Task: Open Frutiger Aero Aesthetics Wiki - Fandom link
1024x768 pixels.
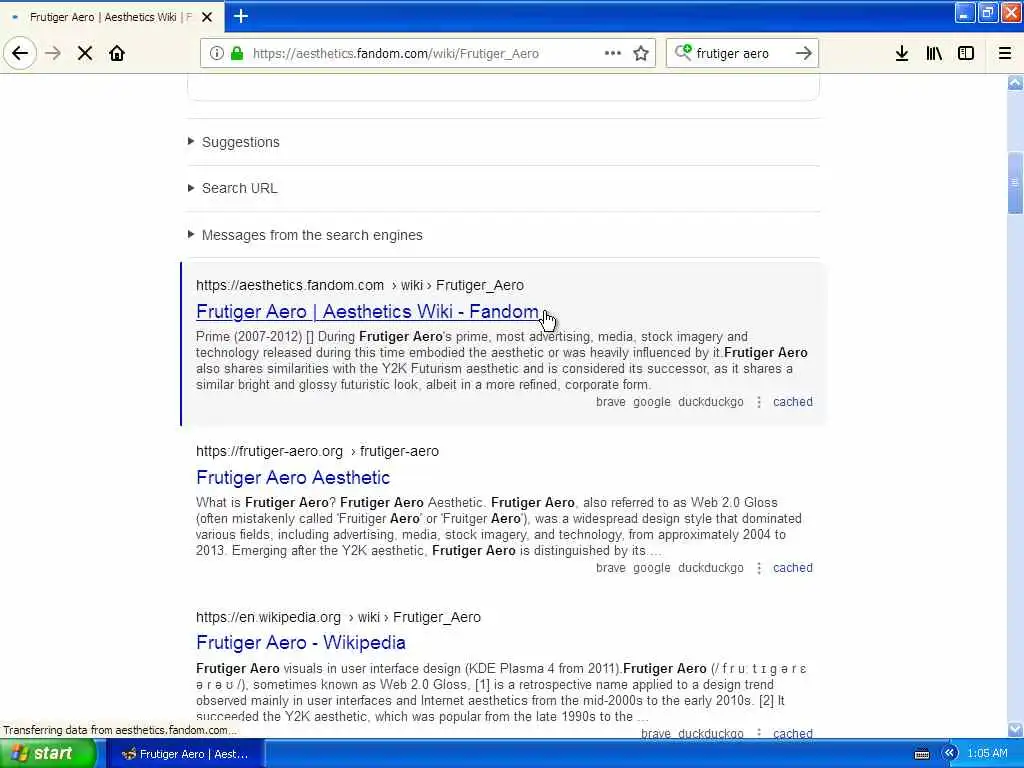Action: [x=368, y=312]
